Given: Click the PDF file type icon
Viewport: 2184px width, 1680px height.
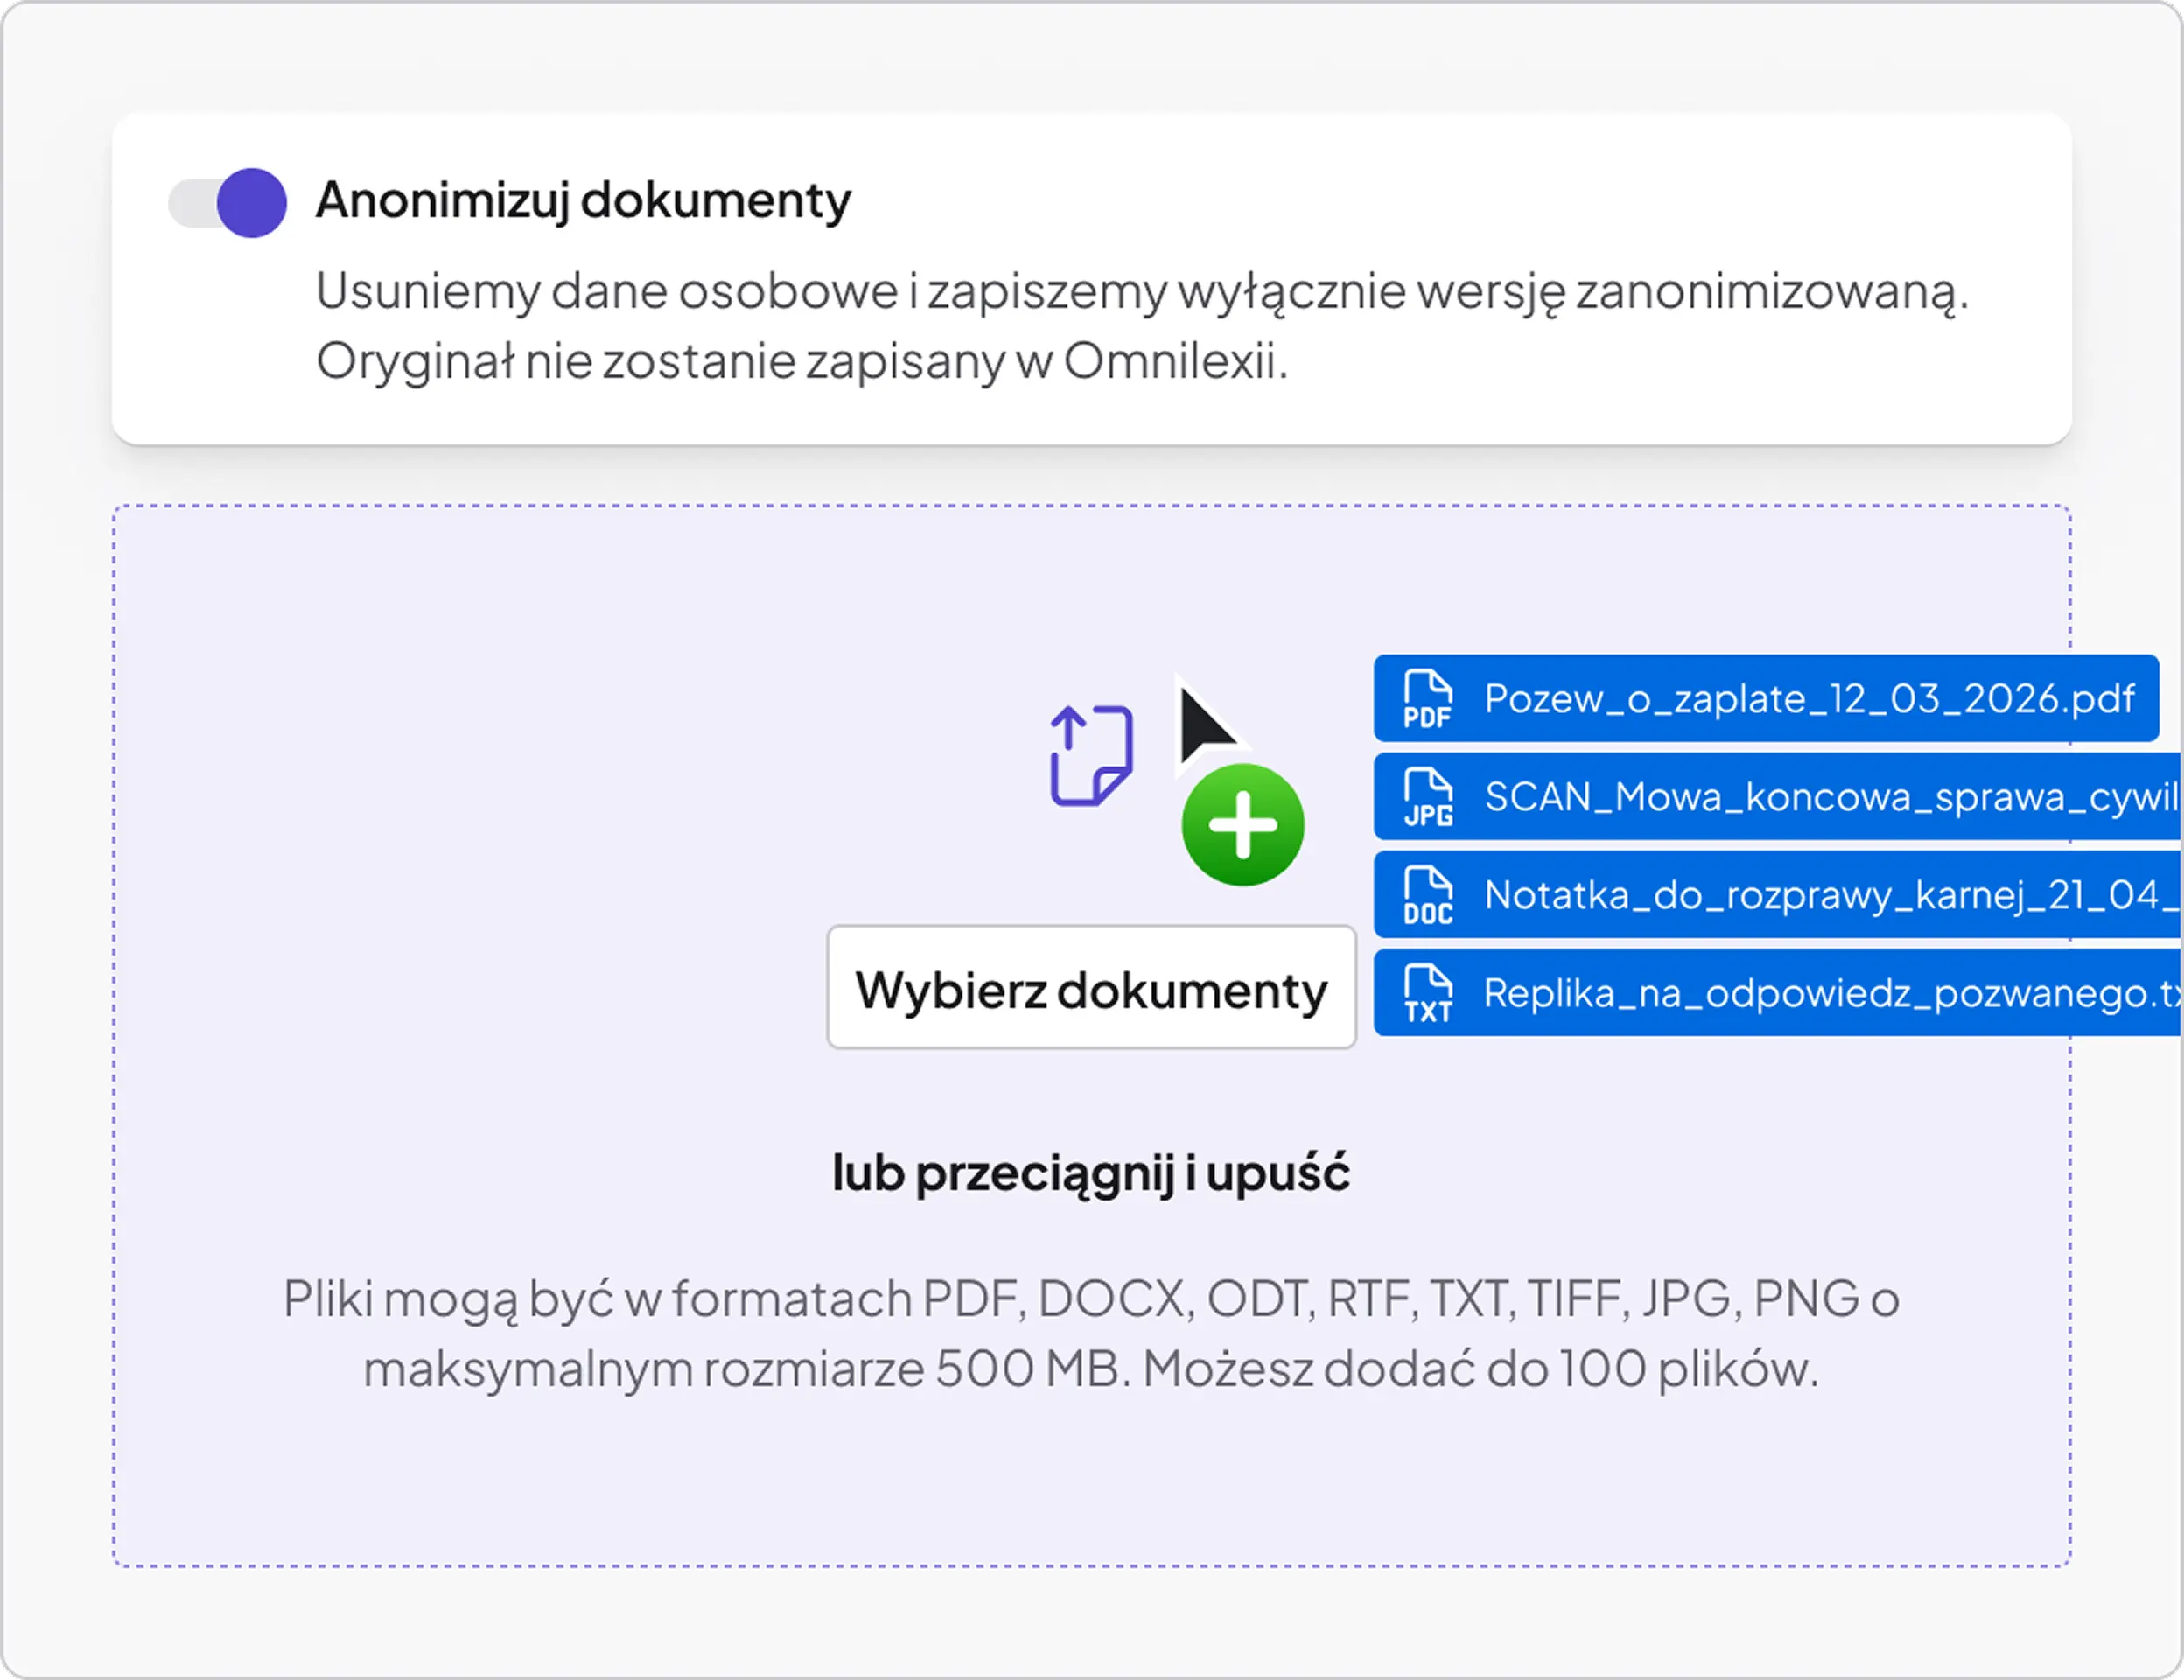Looking at the screenshot, I should 1427,699.
